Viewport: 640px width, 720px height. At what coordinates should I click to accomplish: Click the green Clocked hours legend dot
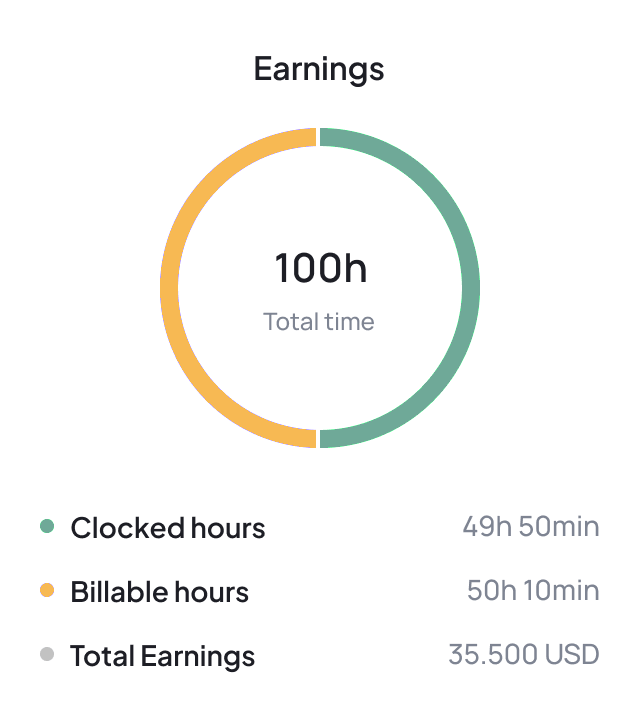(46, 527)
